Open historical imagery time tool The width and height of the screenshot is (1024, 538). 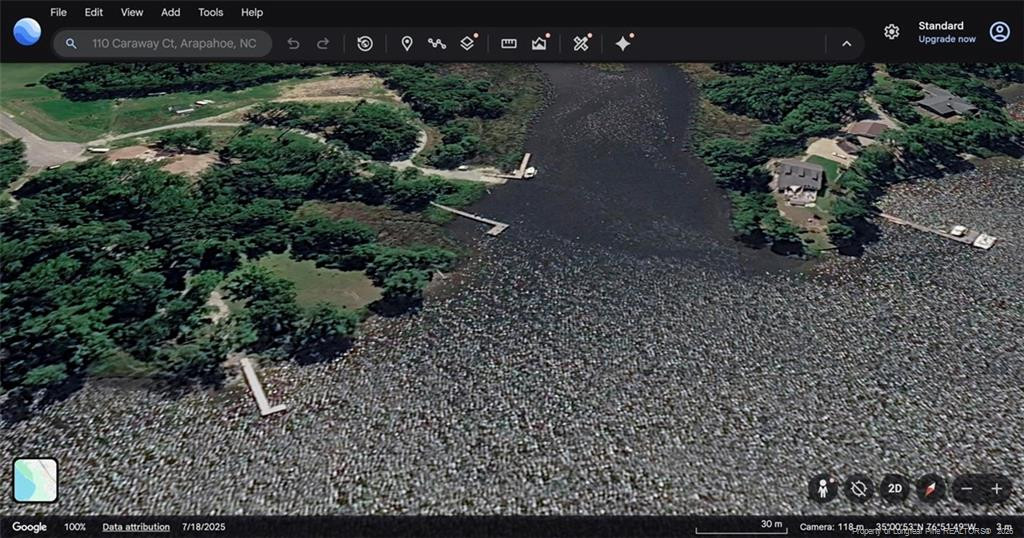(365, 44)
